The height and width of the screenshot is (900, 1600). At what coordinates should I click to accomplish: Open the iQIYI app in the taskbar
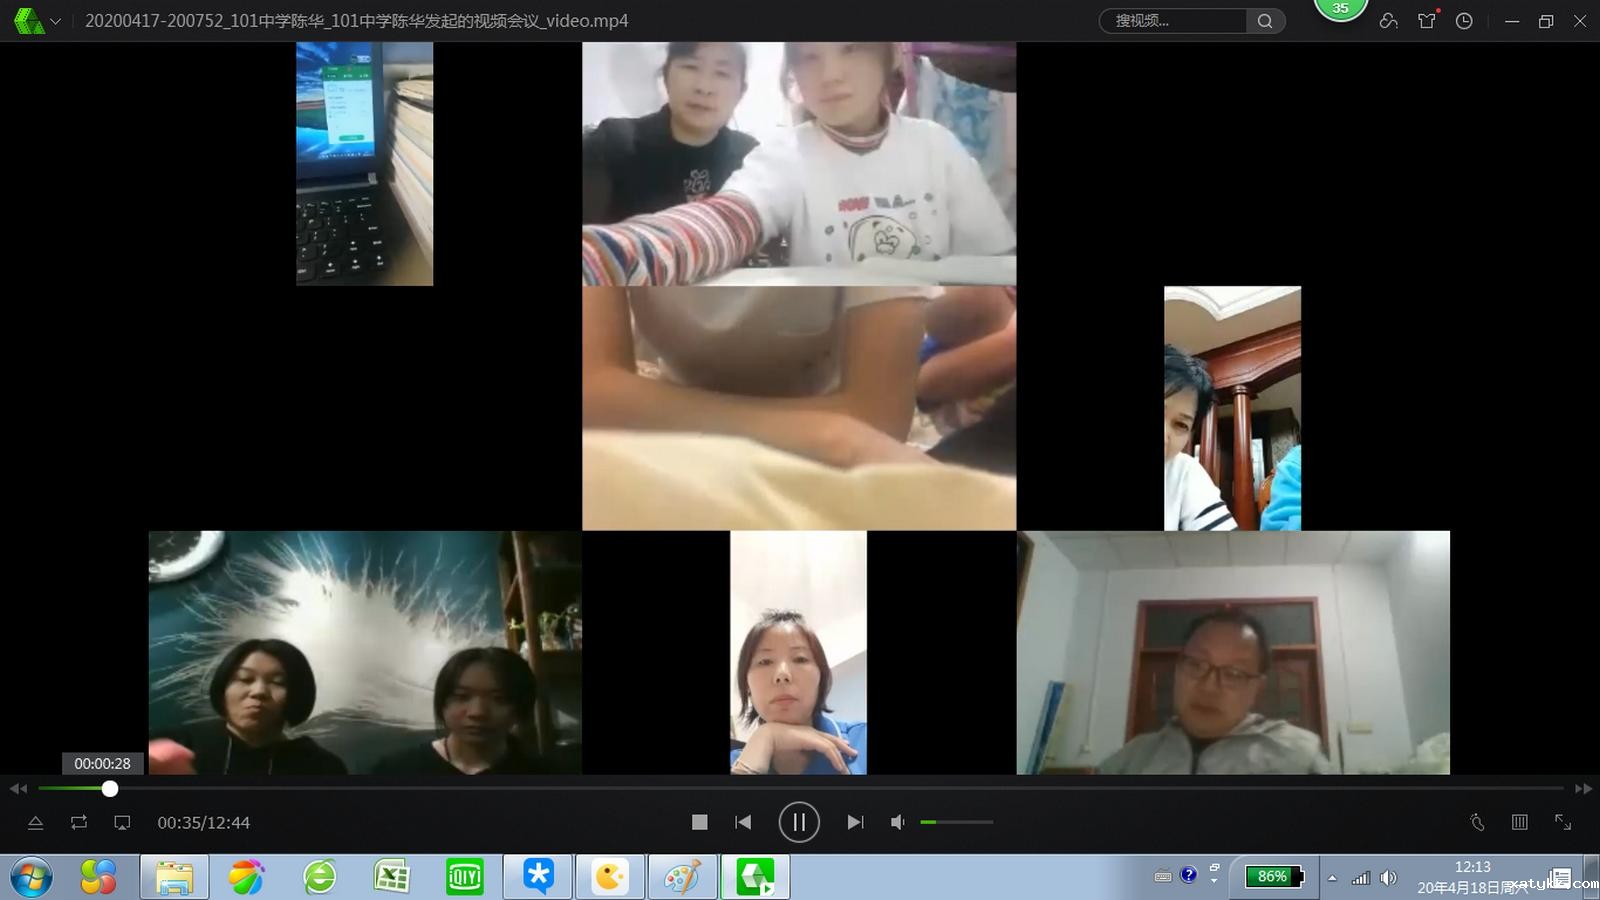(465, 878)
